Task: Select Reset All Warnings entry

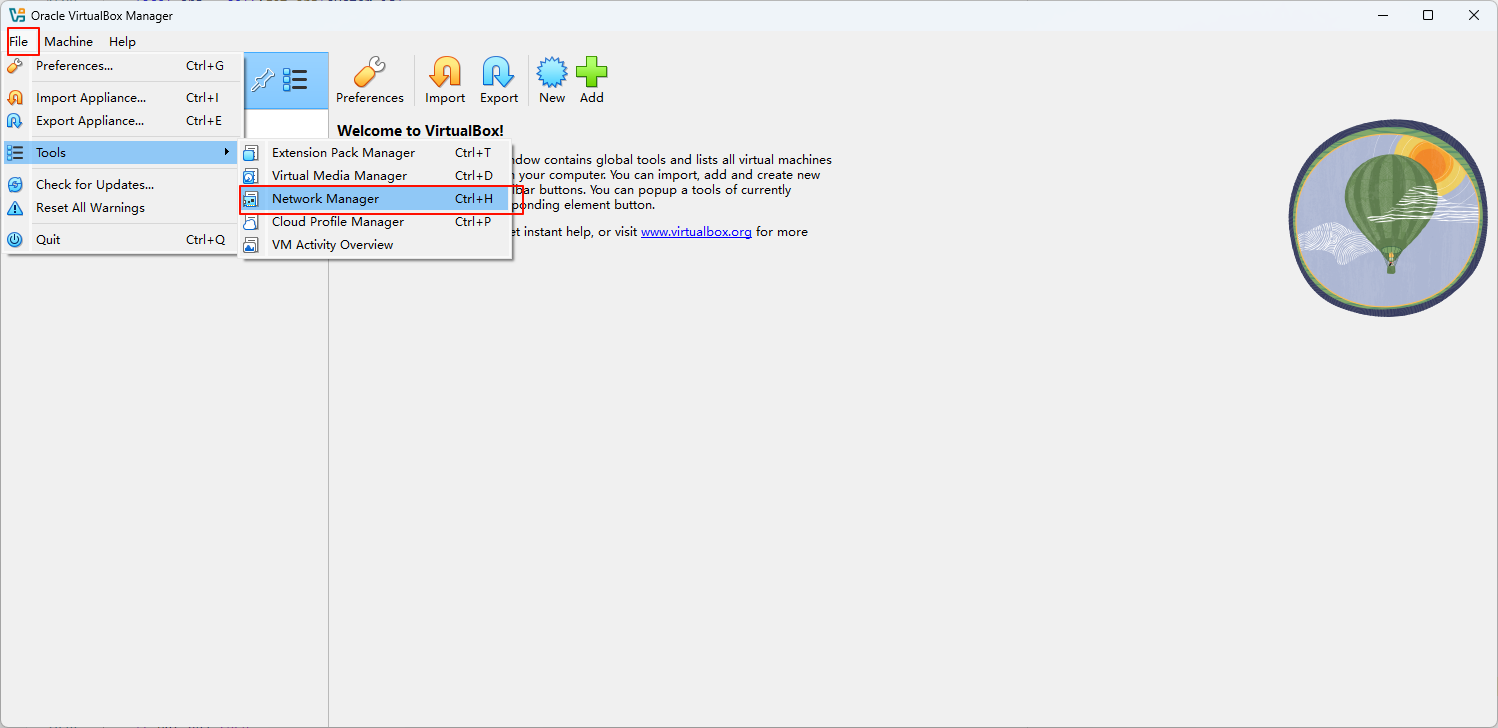Action: click(123, 208)
